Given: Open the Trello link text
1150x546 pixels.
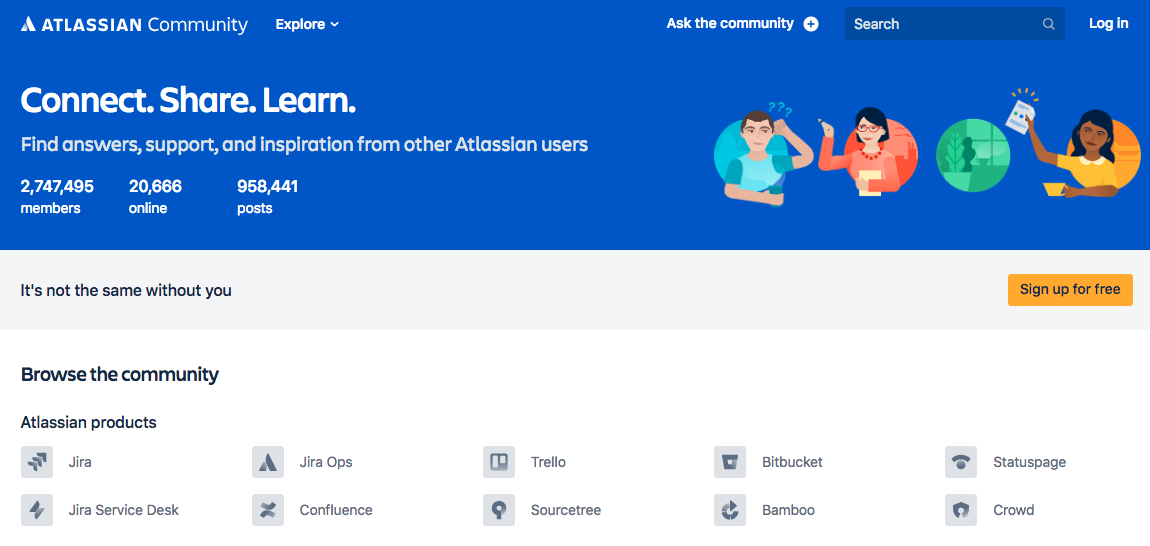Looking at the screenshot, I should click(548, 462).
